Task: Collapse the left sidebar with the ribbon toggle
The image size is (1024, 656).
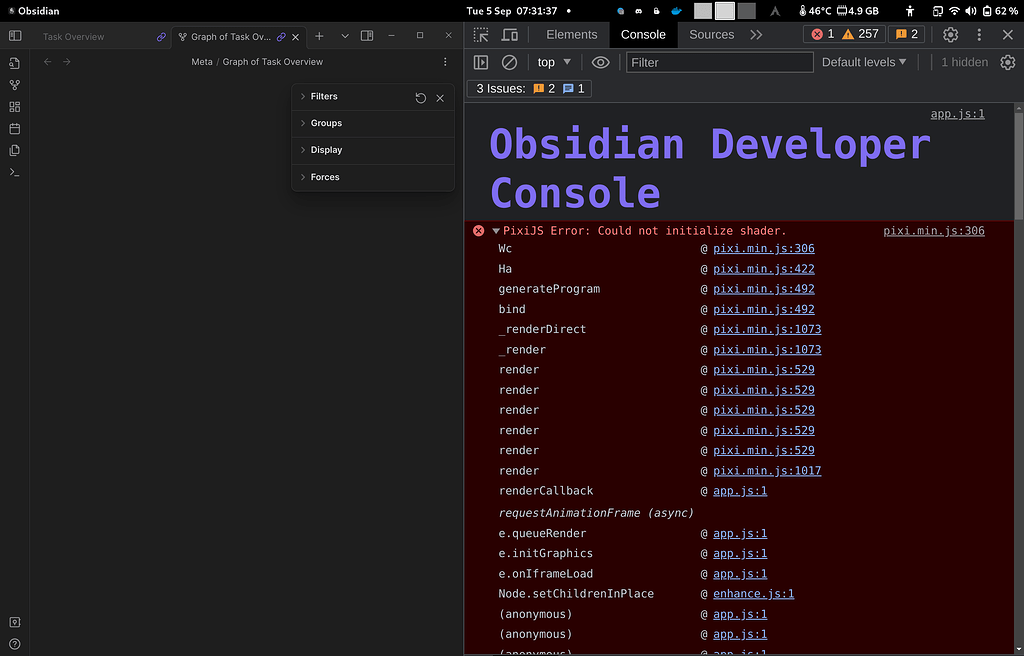Action: 14,35
